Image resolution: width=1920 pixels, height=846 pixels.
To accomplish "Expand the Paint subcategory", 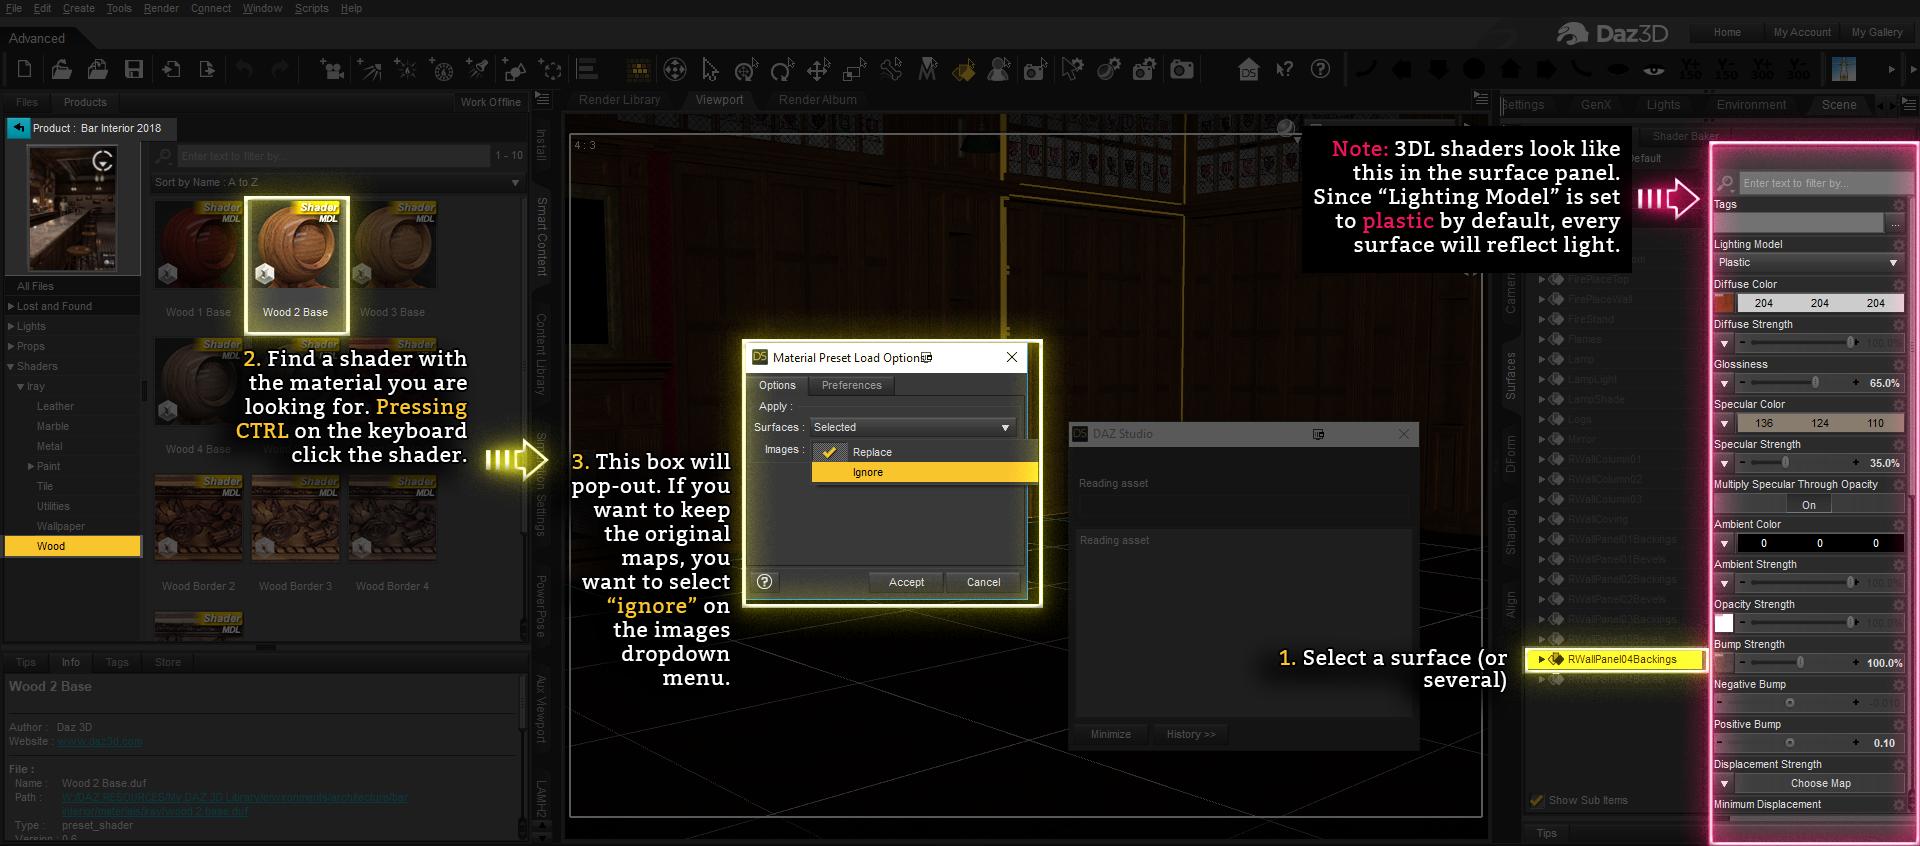I will point(31,466).
